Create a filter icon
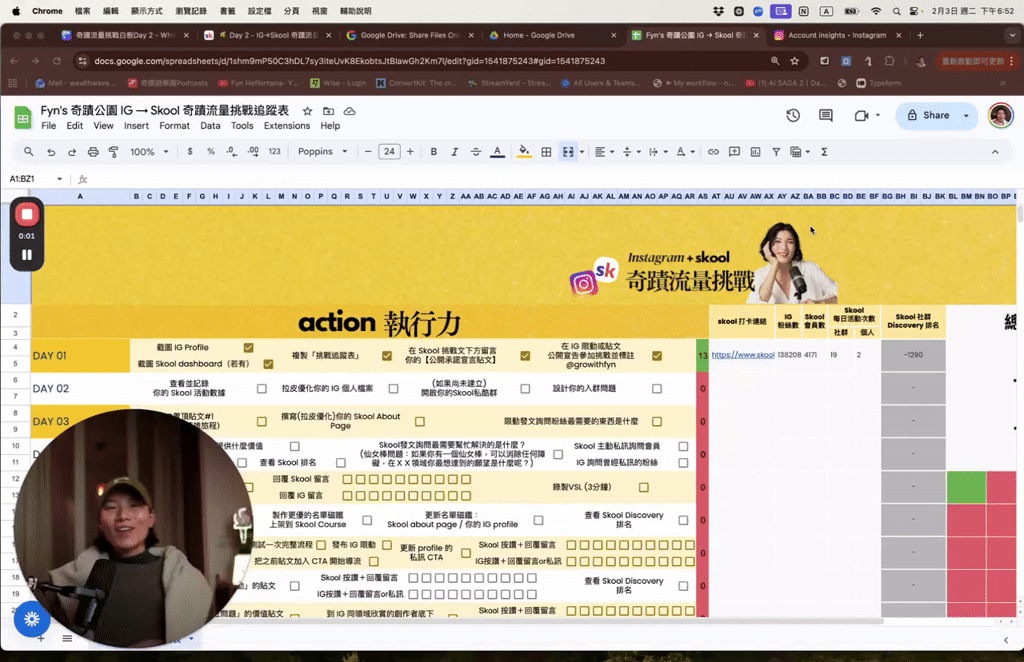This screenshot has height=662, width=1024. 776,151
